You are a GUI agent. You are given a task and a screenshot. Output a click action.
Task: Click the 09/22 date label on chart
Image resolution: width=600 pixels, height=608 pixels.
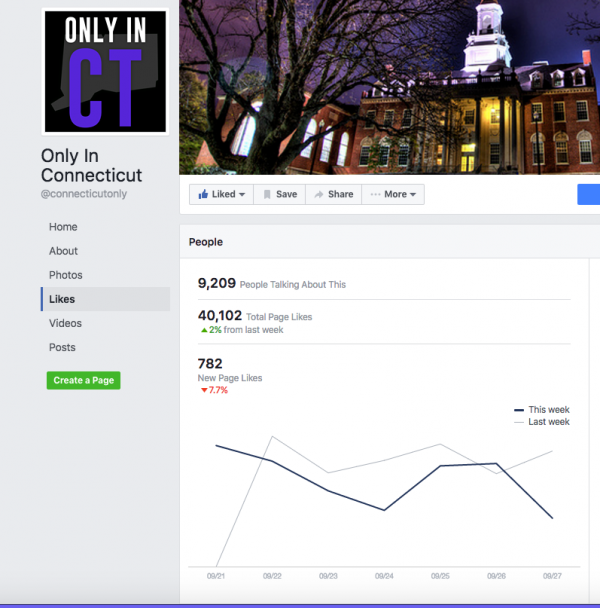(272, 576)
